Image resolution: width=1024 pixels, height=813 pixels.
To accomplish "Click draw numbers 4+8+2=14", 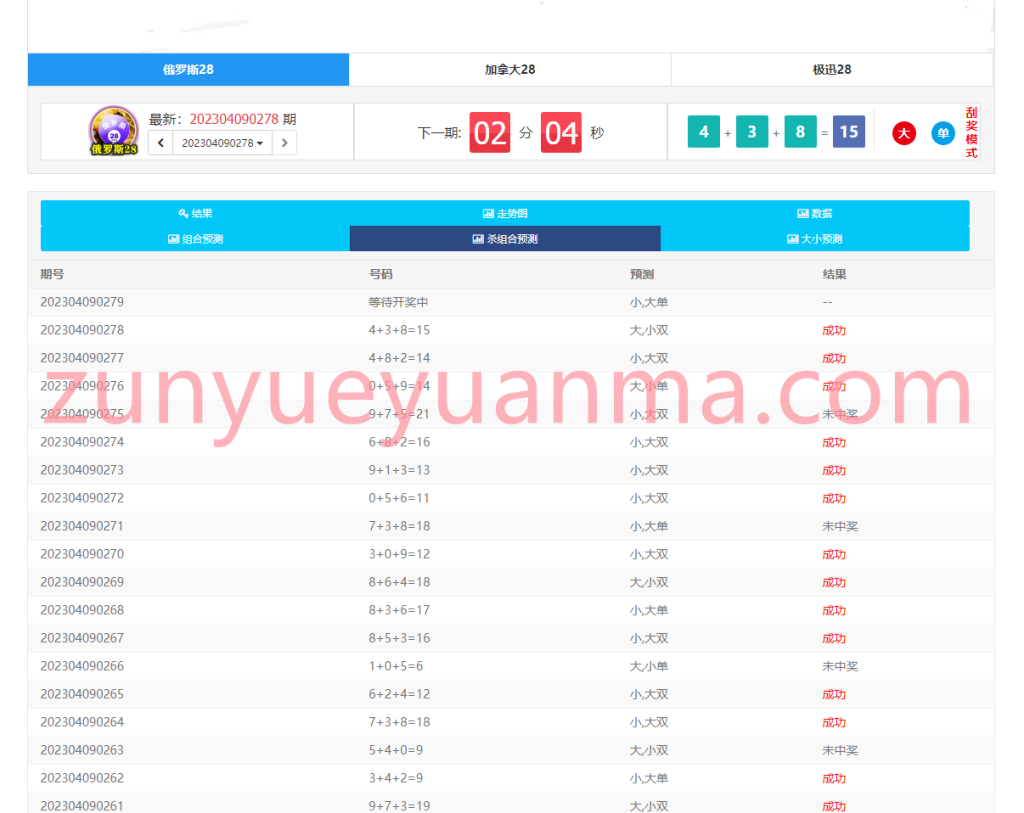I will pyautogui.click(x=399, y=358).
